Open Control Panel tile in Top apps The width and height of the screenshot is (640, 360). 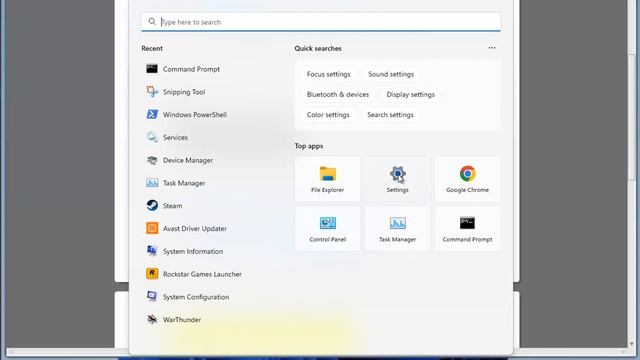(x=327, y=228)
